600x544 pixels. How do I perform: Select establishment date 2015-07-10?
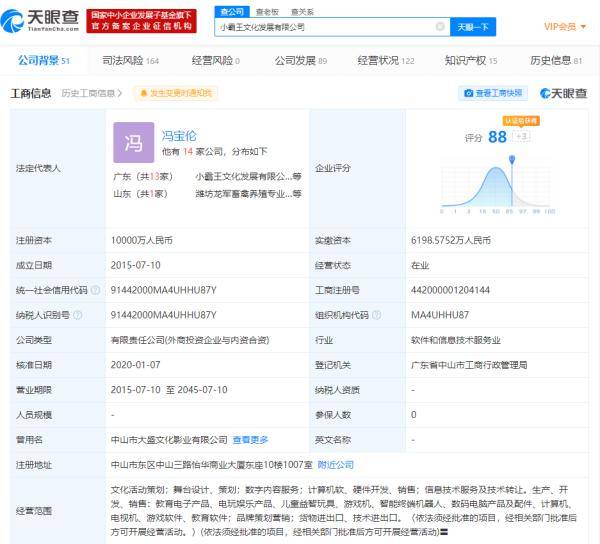pos(135,265)
